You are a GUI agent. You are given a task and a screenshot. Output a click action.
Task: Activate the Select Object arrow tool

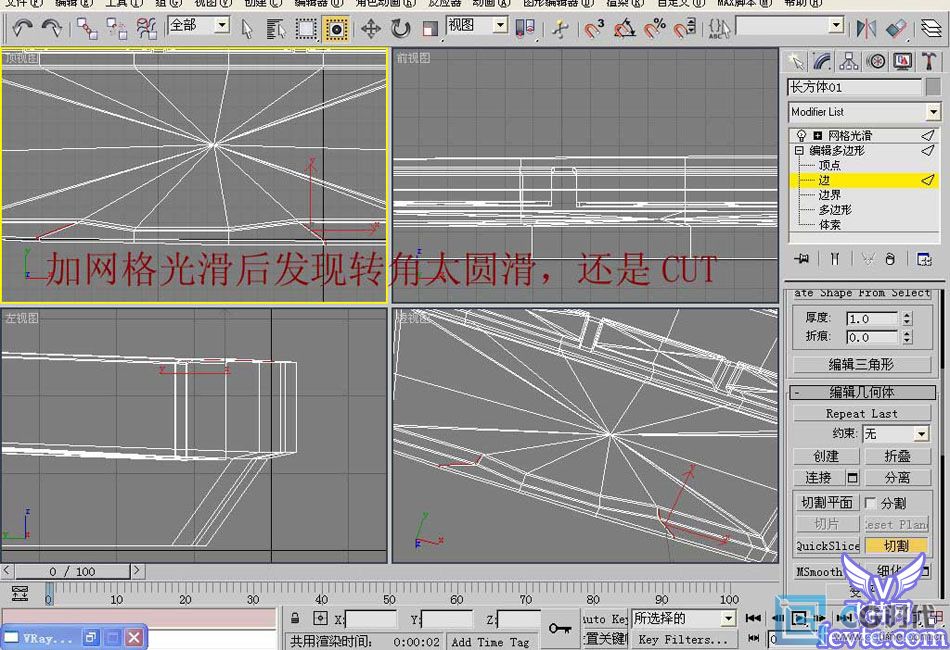tap(247, 28)
